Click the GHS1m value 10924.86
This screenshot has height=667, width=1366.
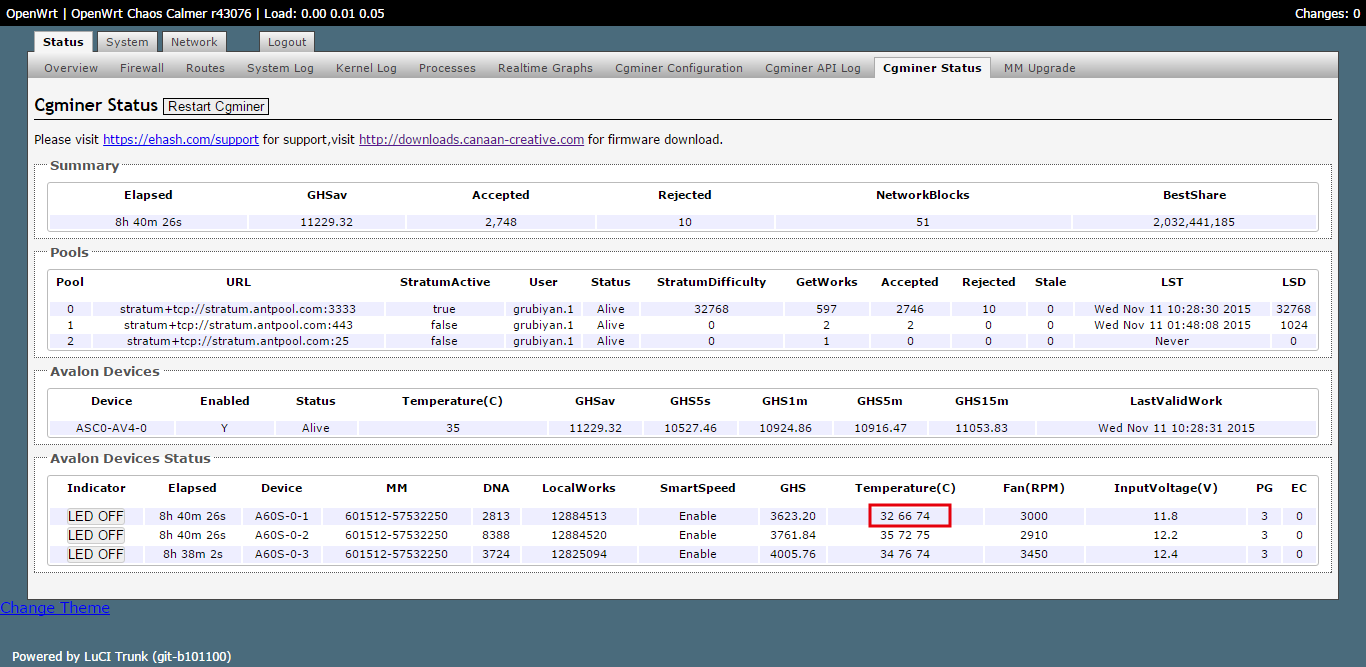coord(785,428)
